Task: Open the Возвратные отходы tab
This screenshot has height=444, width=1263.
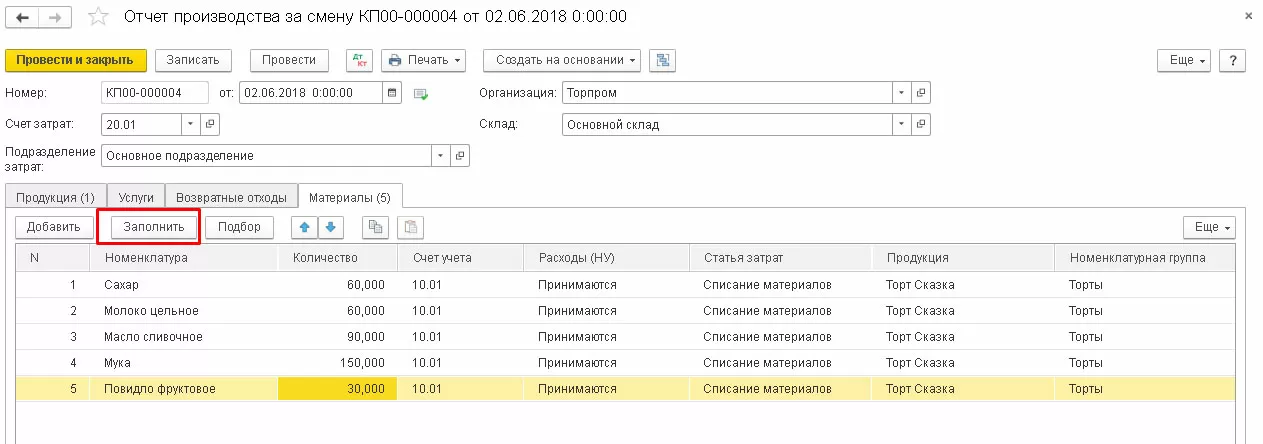Action: click(x=231, y=197)
